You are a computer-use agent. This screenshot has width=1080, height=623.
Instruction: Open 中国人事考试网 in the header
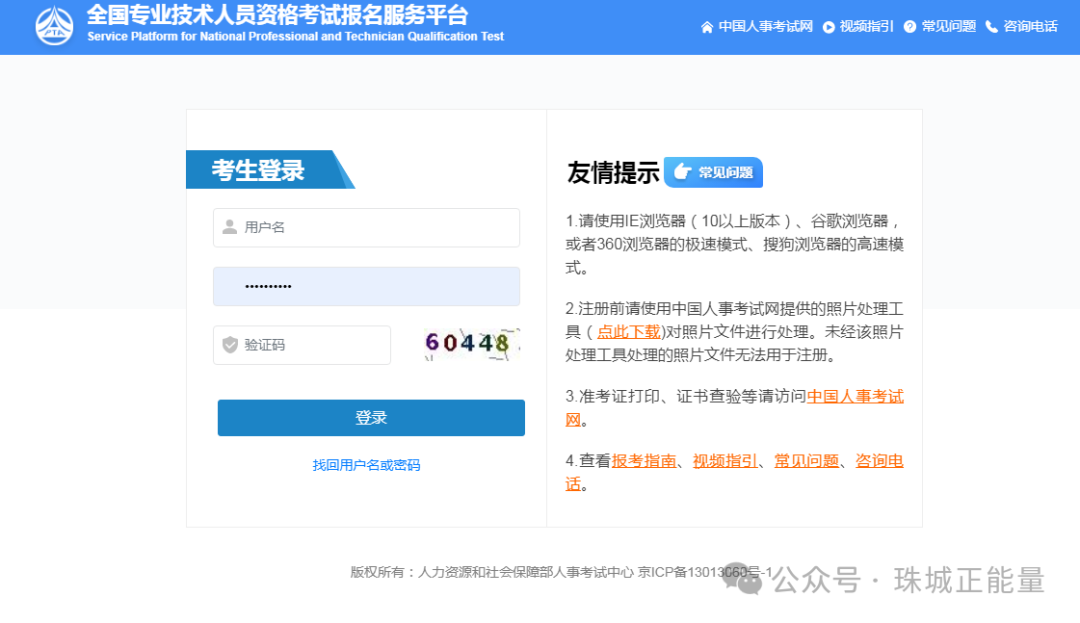click(765, 27)
